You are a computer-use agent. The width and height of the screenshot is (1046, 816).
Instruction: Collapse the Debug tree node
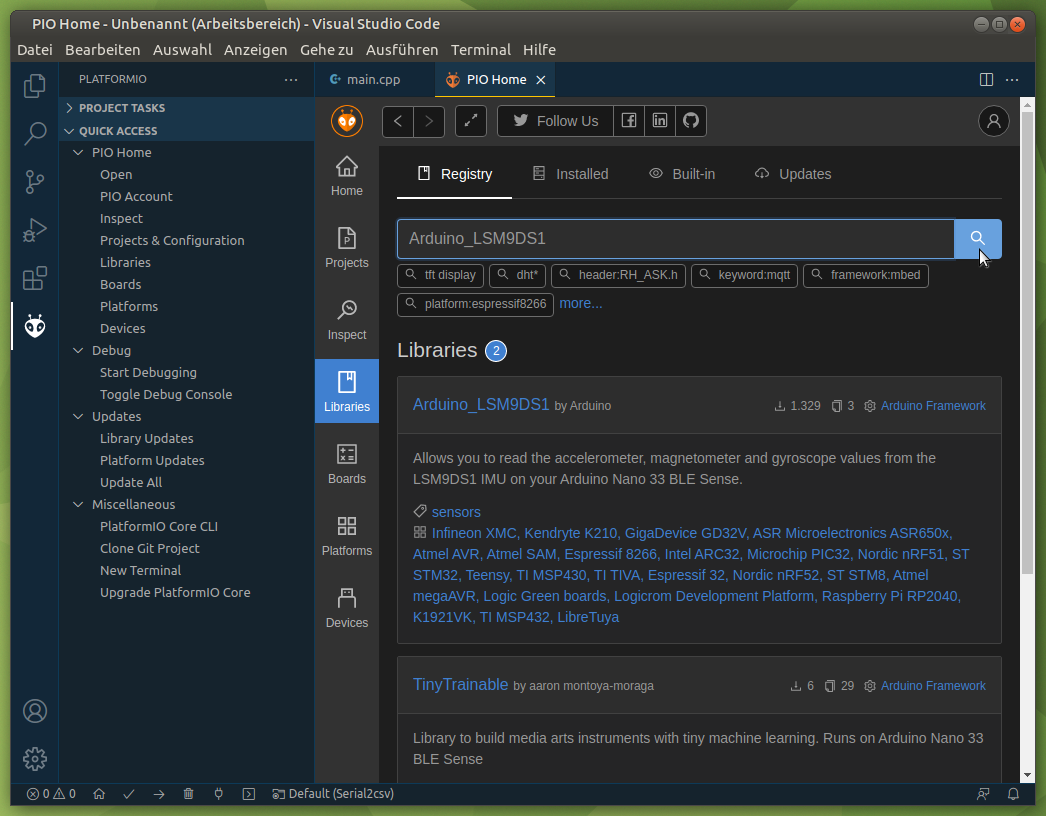[78, 351]
